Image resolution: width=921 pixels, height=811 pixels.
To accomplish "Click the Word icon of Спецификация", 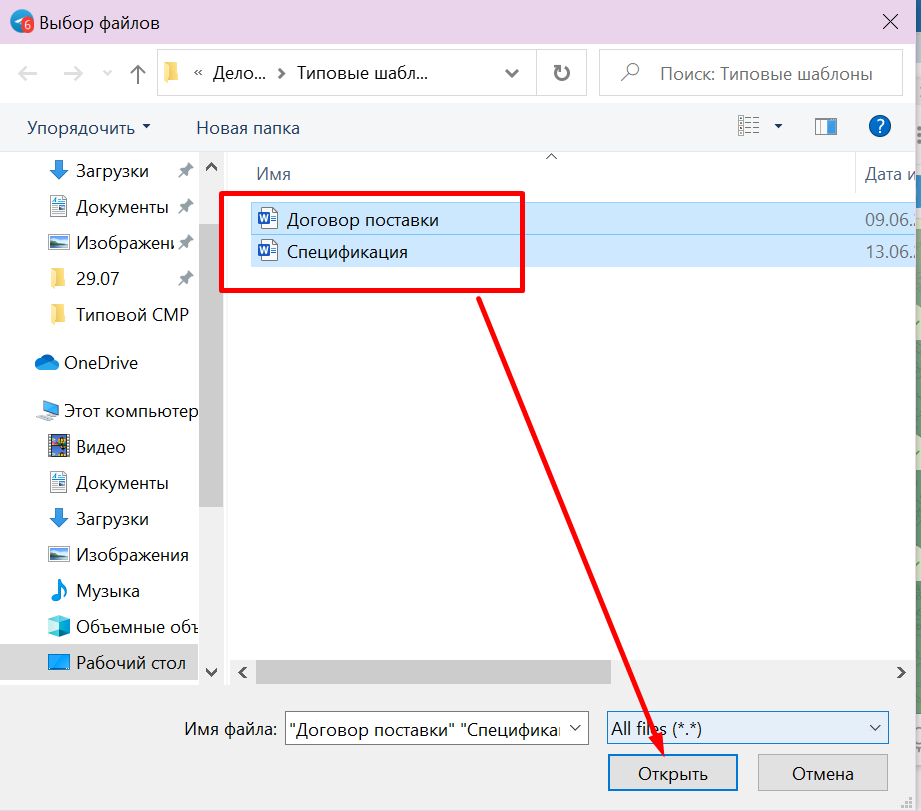I will (268, 251).
